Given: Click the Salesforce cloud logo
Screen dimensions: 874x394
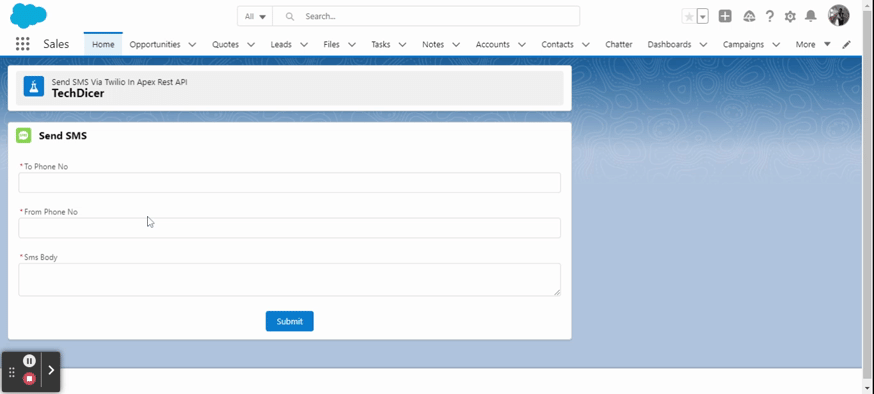Looking at the screenshot, I should point(28,16).
